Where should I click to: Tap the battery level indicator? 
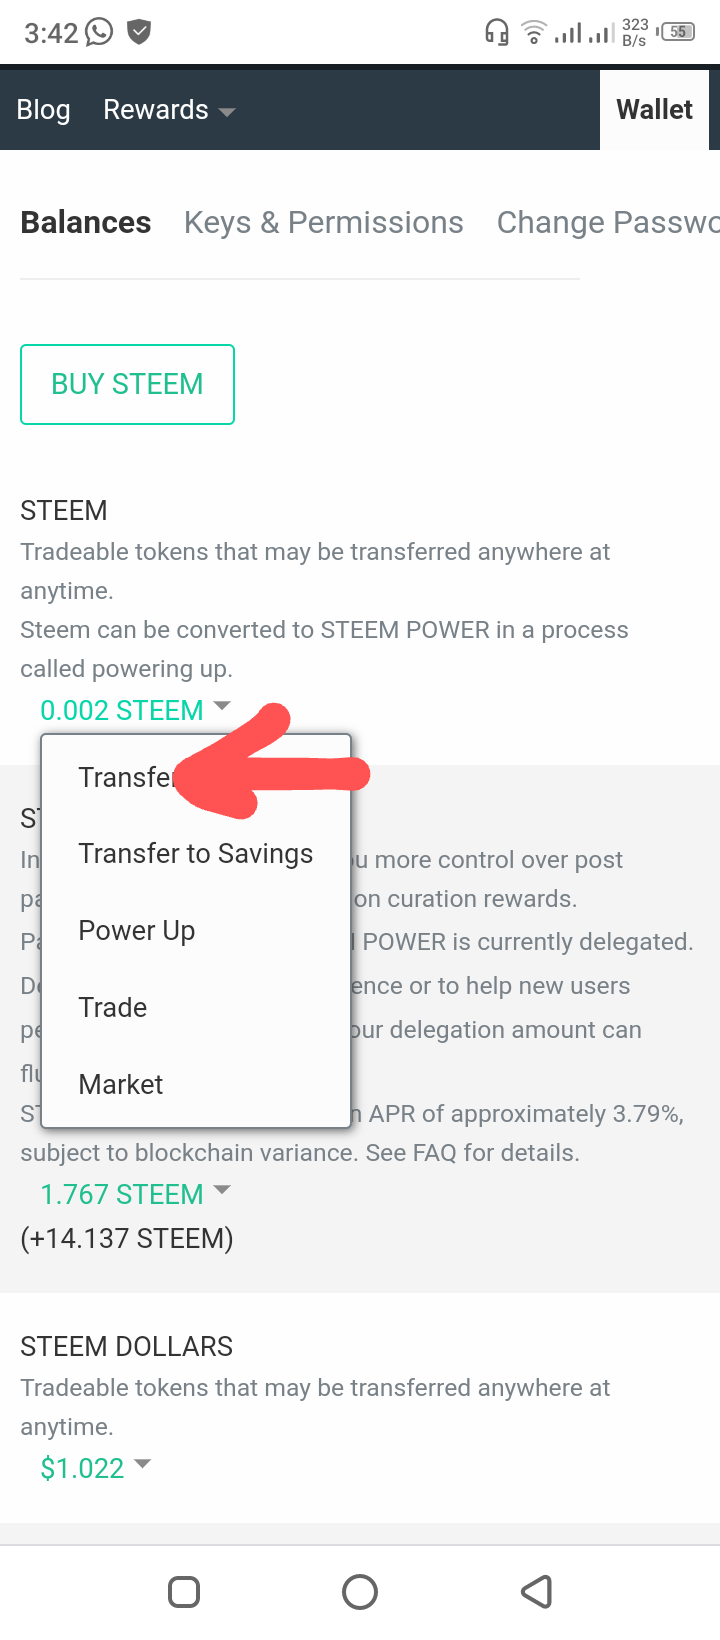click(677, 32)
